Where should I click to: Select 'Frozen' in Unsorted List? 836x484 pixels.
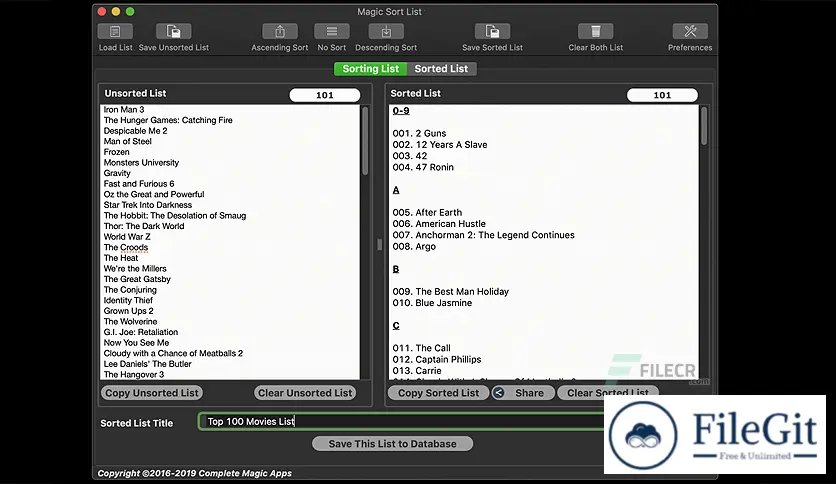coord(116,152)
